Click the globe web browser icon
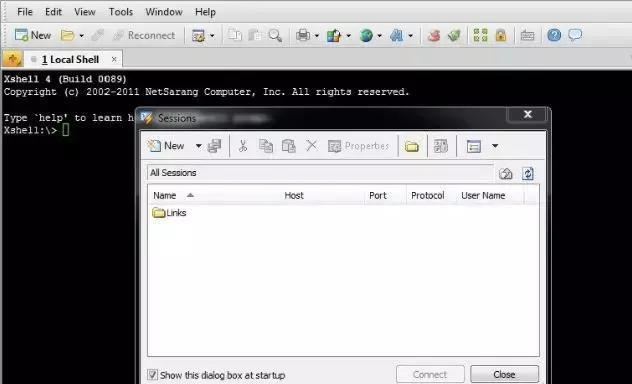632x384 pixels. [x=366, y=35]
